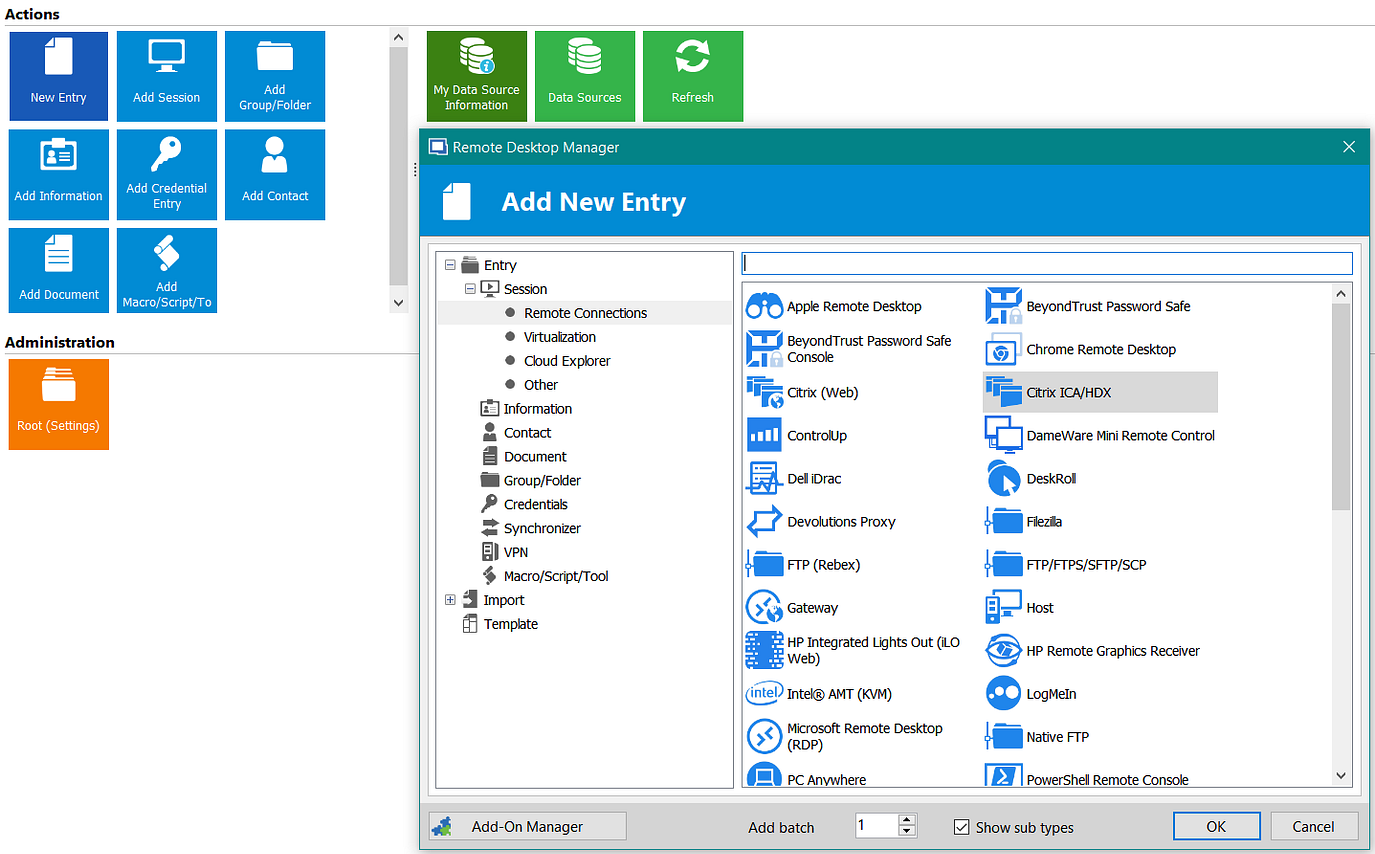
Task: Select the LogMeIn entry type
Action: pyautogui.click(x=1032, y=693)
